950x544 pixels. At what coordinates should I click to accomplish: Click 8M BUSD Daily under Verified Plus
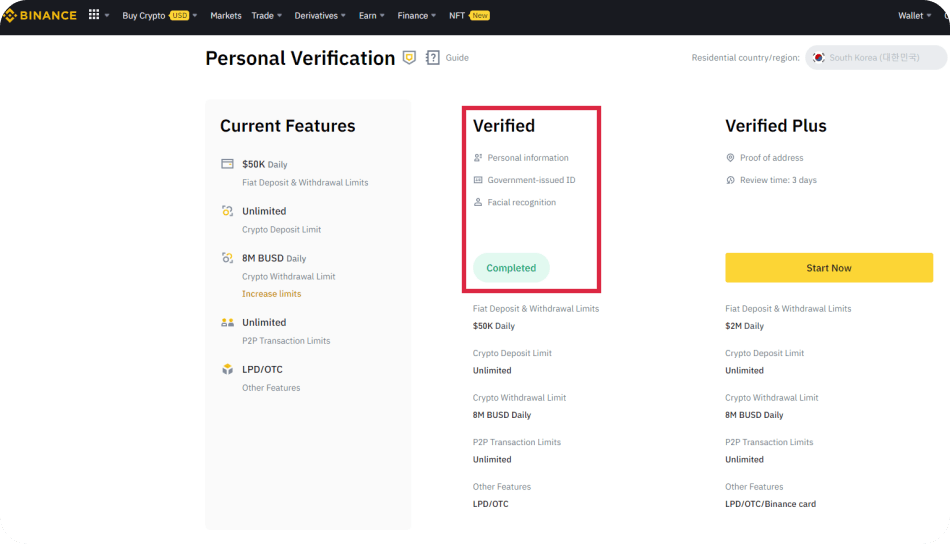[x=754, y=415]
